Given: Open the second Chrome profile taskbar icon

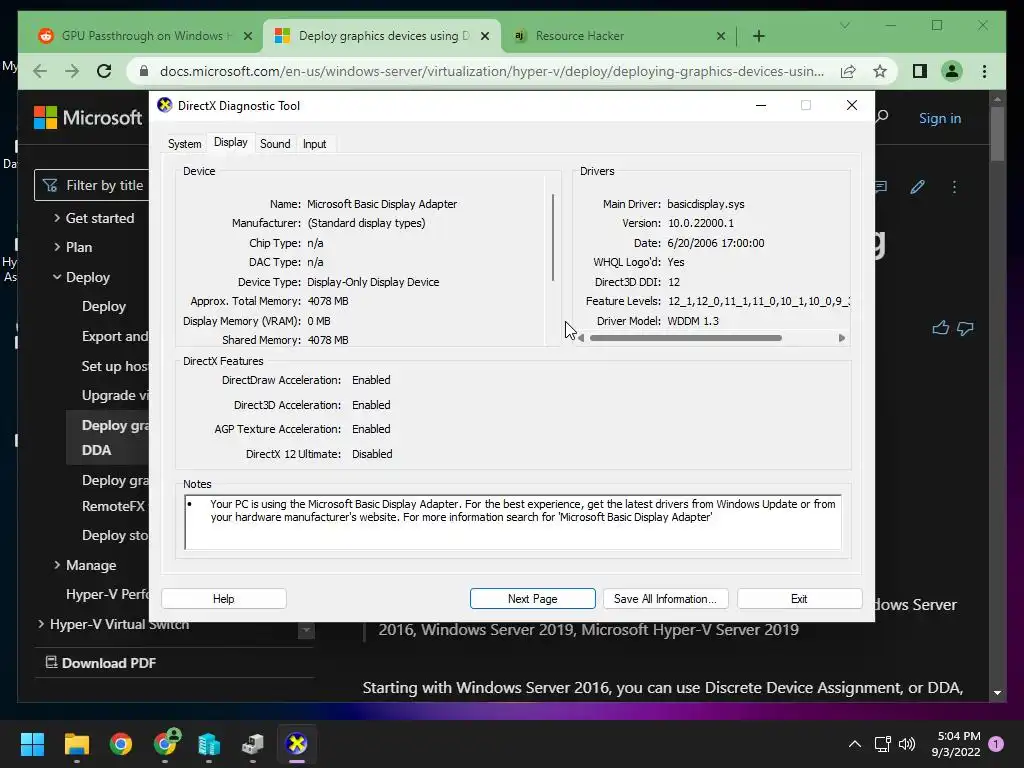Looking at the screenshot, I should pos(166,743).
